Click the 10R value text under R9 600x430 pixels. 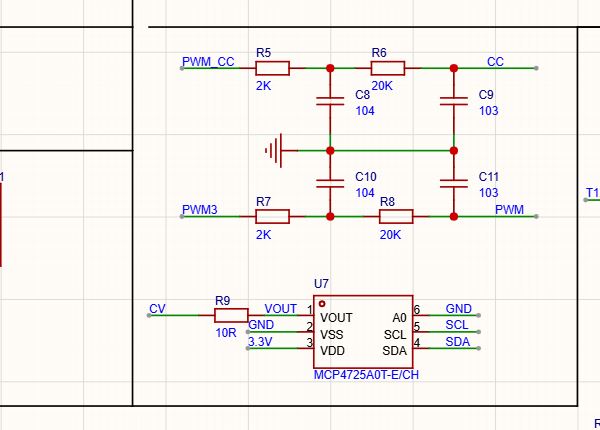226,333
